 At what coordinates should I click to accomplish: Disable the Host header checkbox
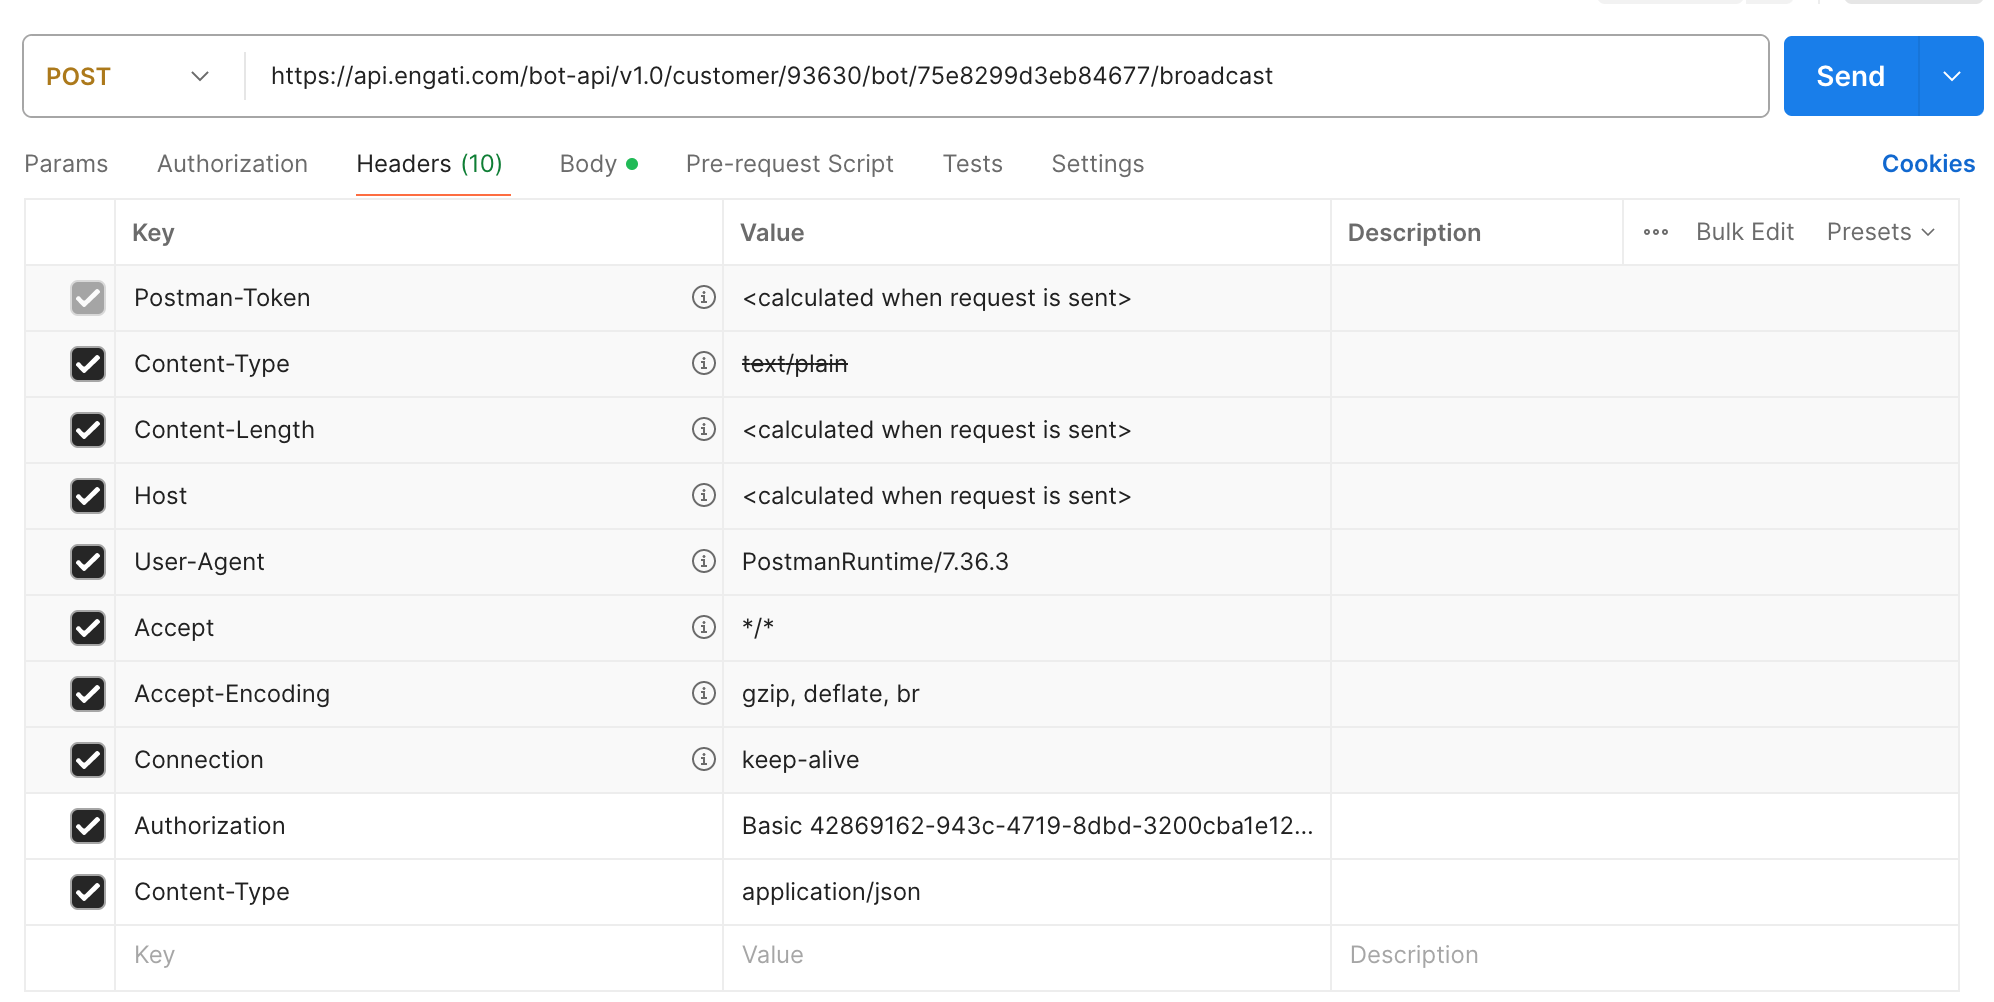[x=88, y=495]
